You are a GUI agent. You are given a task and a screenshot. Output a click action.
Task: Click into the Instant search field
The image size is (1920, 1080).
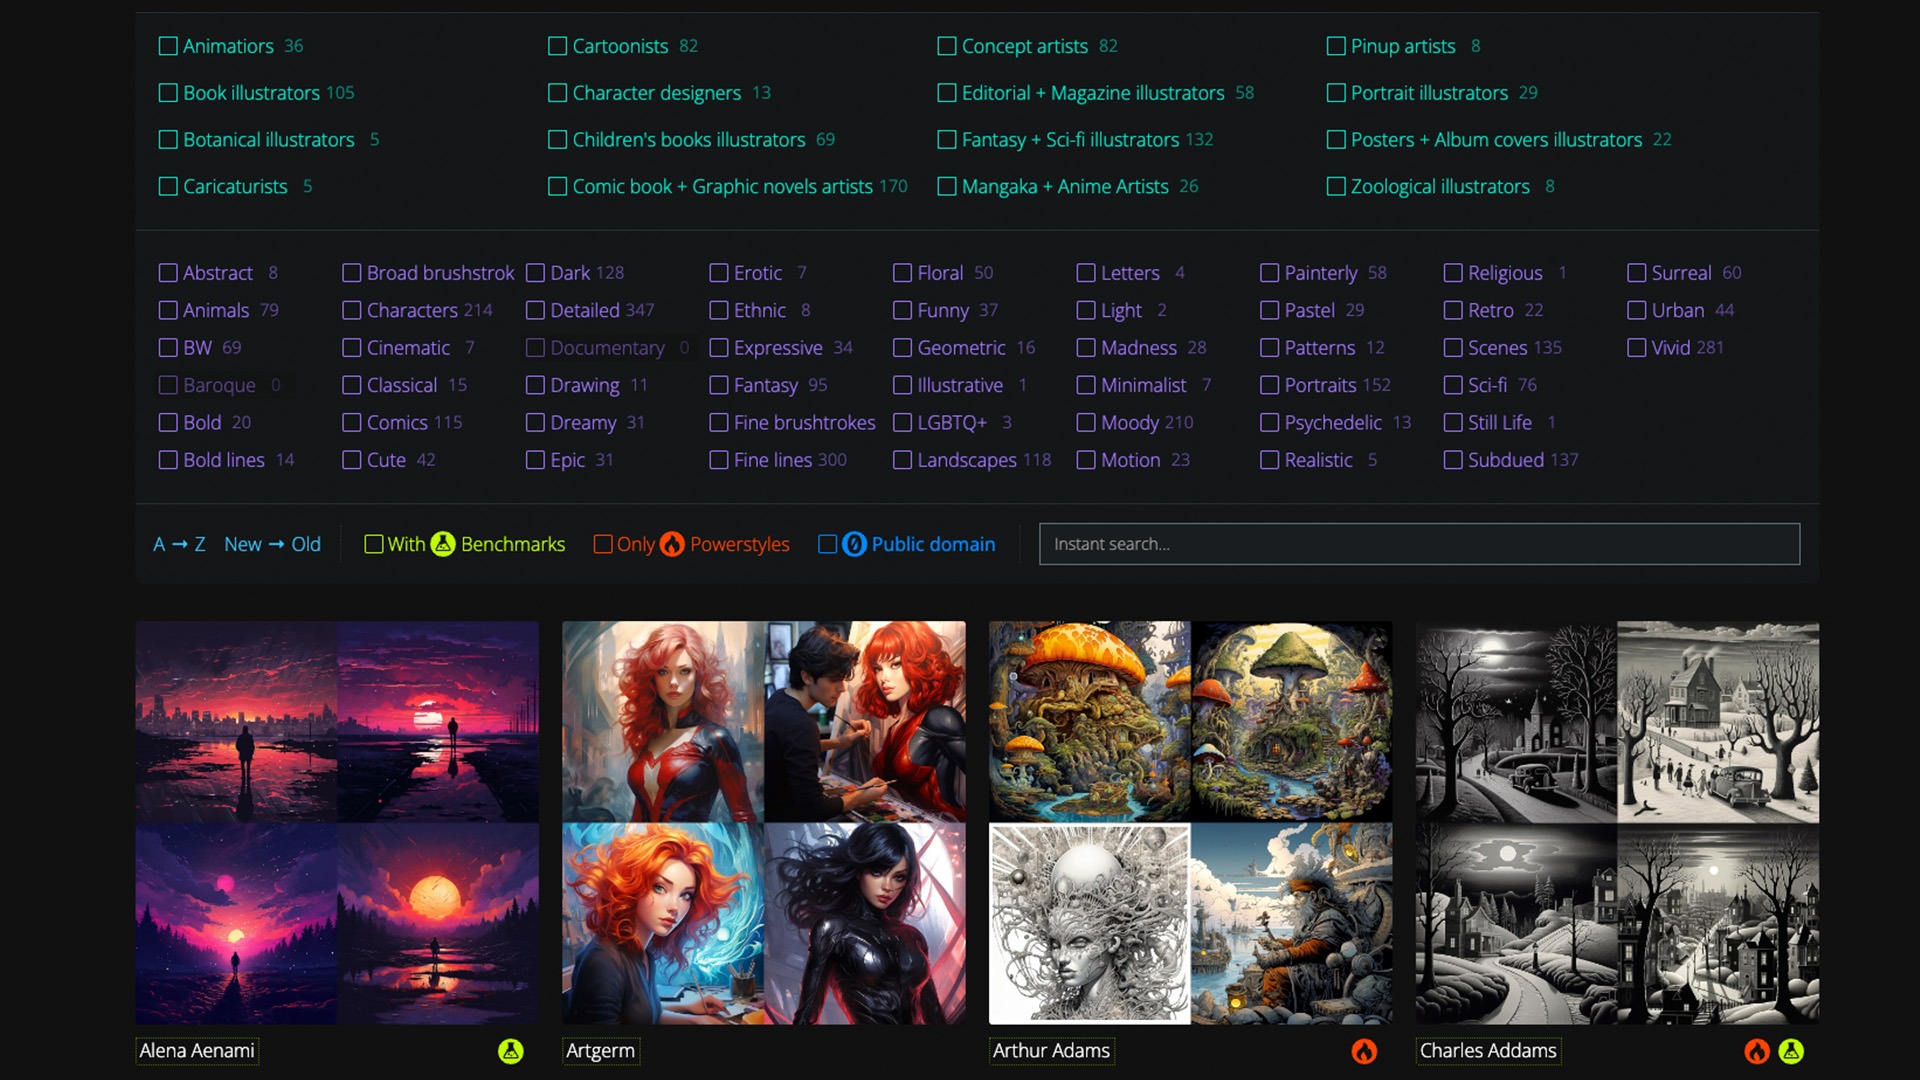(1419, 544)
